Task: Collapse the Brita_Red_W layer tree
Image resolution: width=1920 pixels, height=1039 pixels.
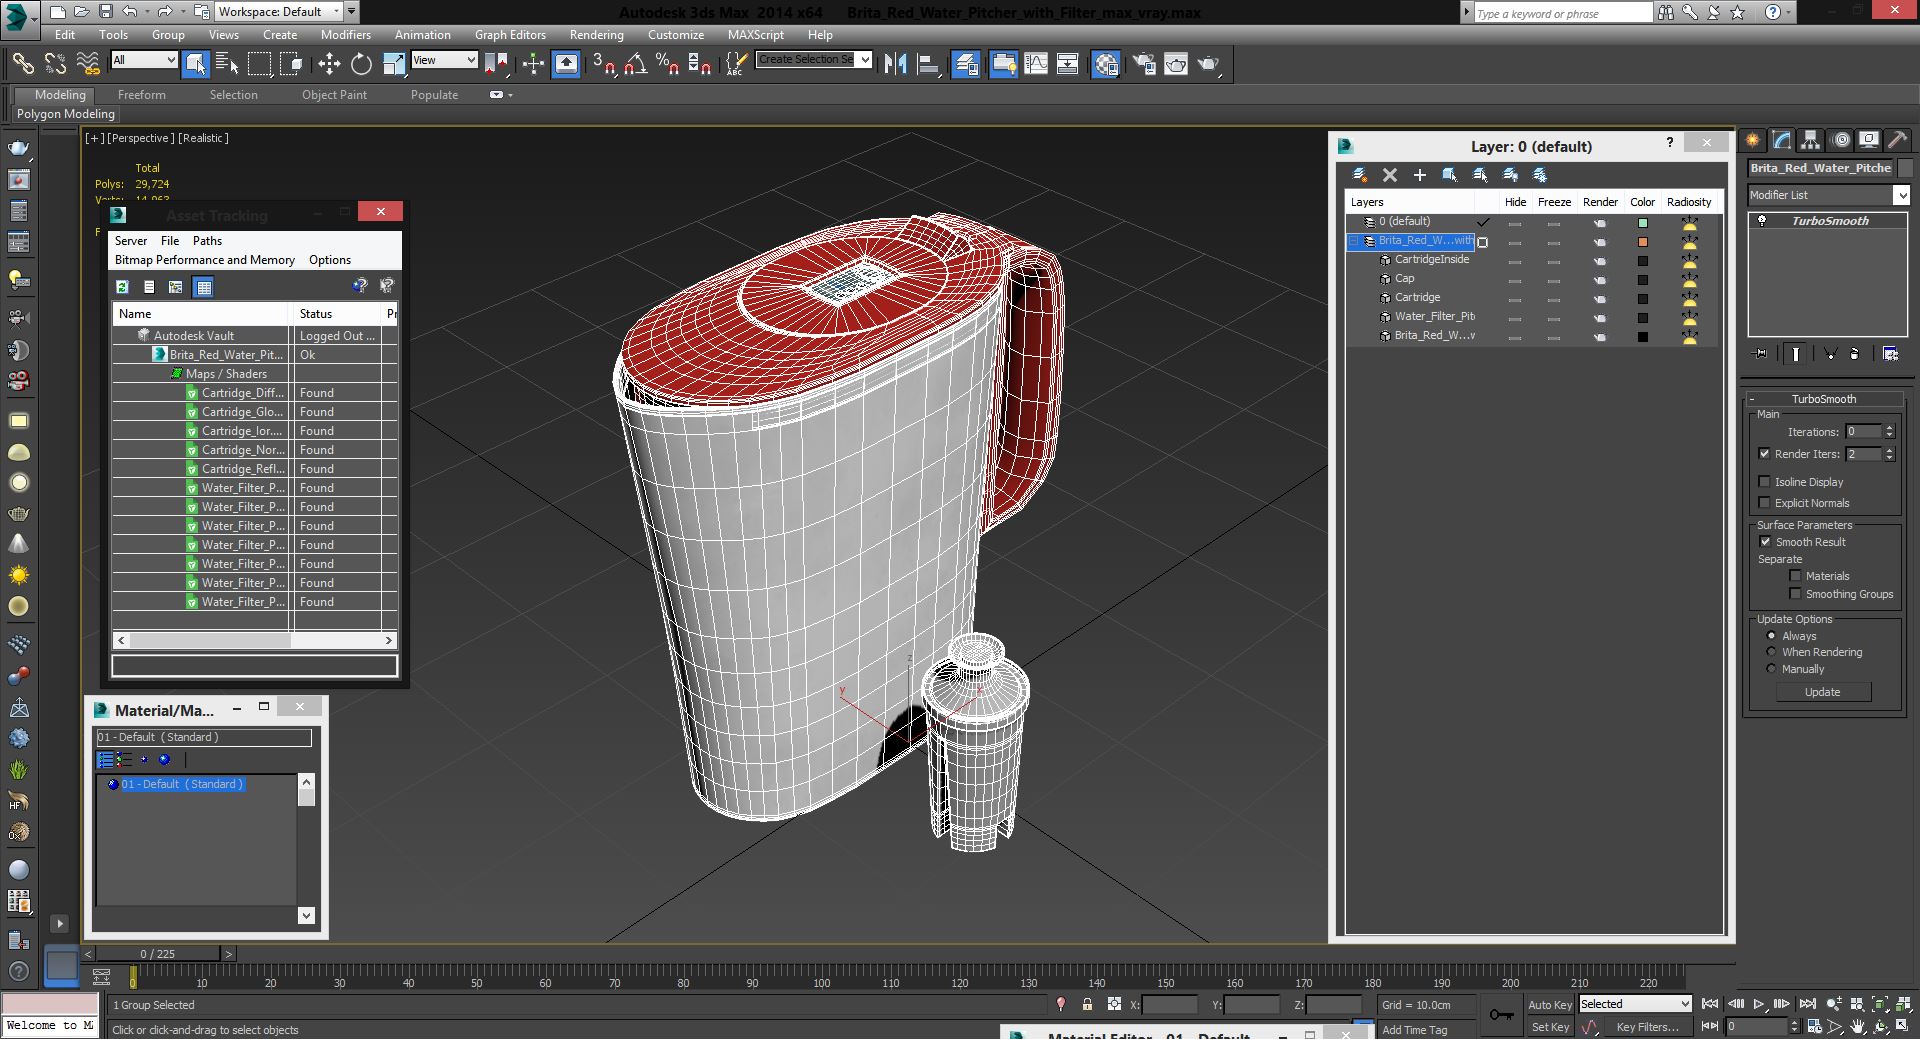Action: tap(1353, 241)
